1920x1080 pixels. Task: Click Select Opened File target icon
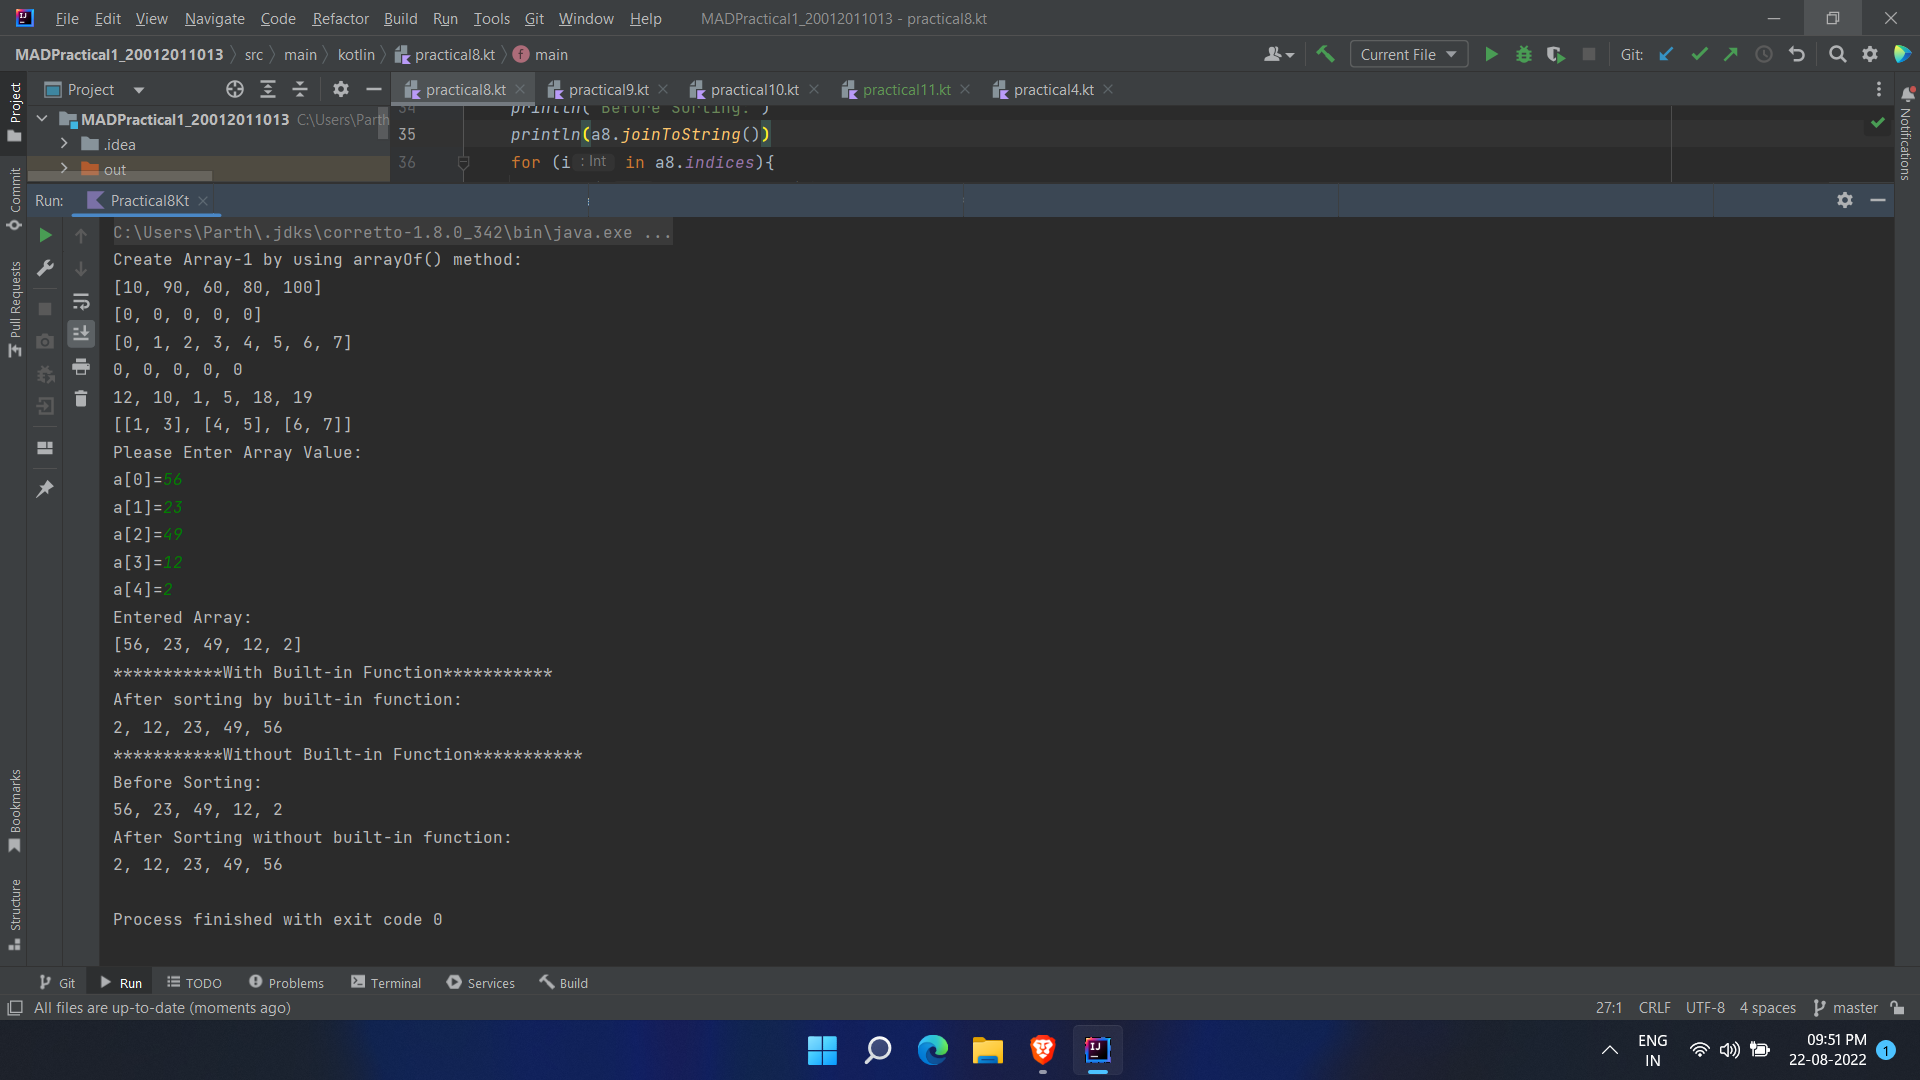235,90
